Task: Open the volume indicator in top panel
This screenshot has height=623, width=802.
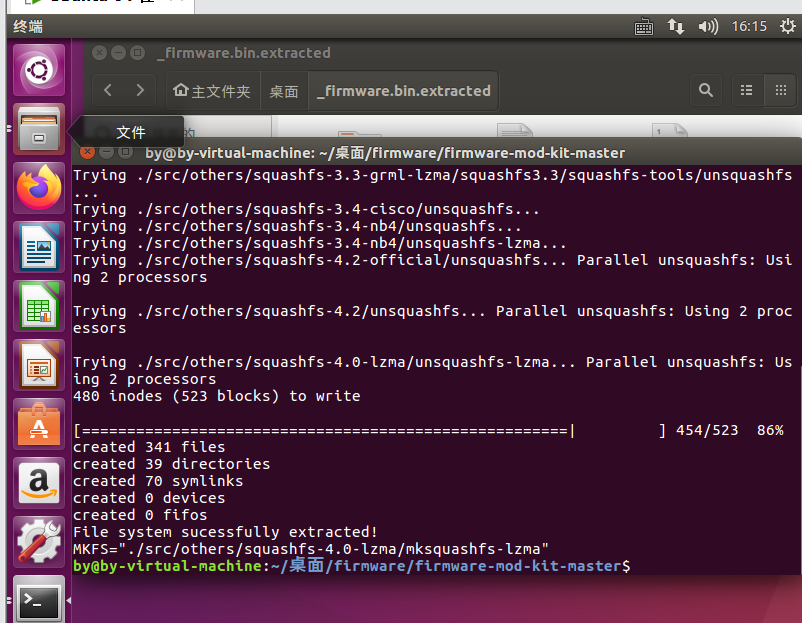Action: click(x=707, y=27)
